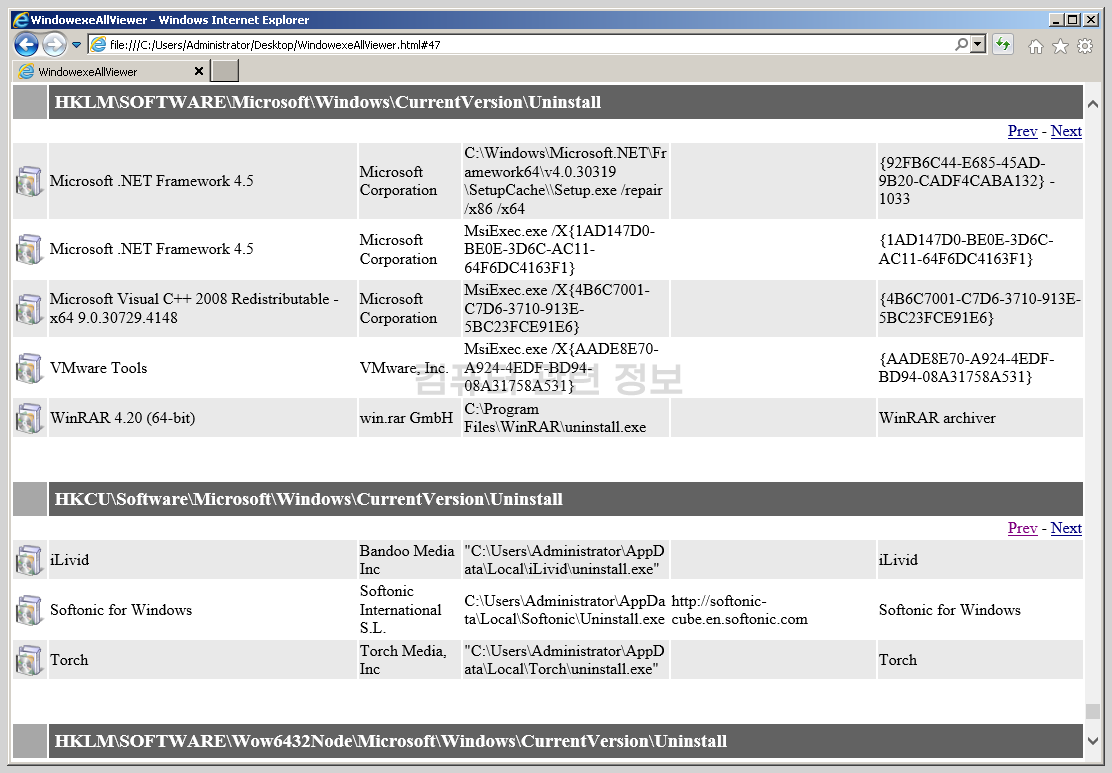Click the Torch program icon
Image resolution: width=1112 pixels, height=773 pixels.
coord(29,660)
